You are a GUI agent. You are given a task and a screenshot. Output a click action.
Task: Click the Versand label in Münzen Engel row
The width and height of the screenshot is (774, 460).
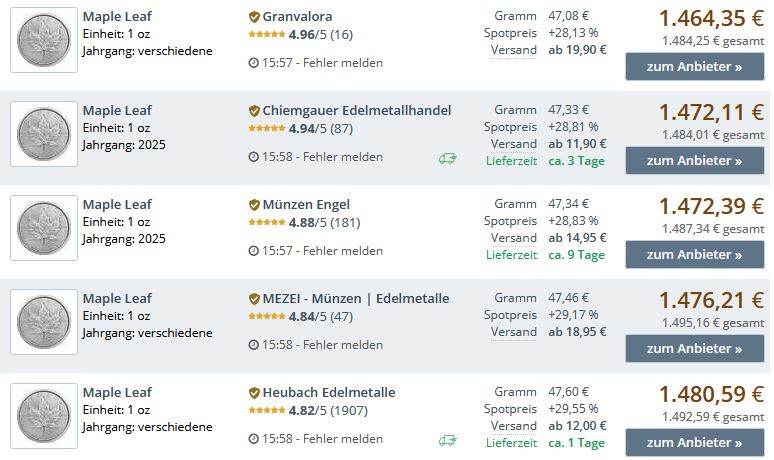pyautogui.click(x=514, y=238)
